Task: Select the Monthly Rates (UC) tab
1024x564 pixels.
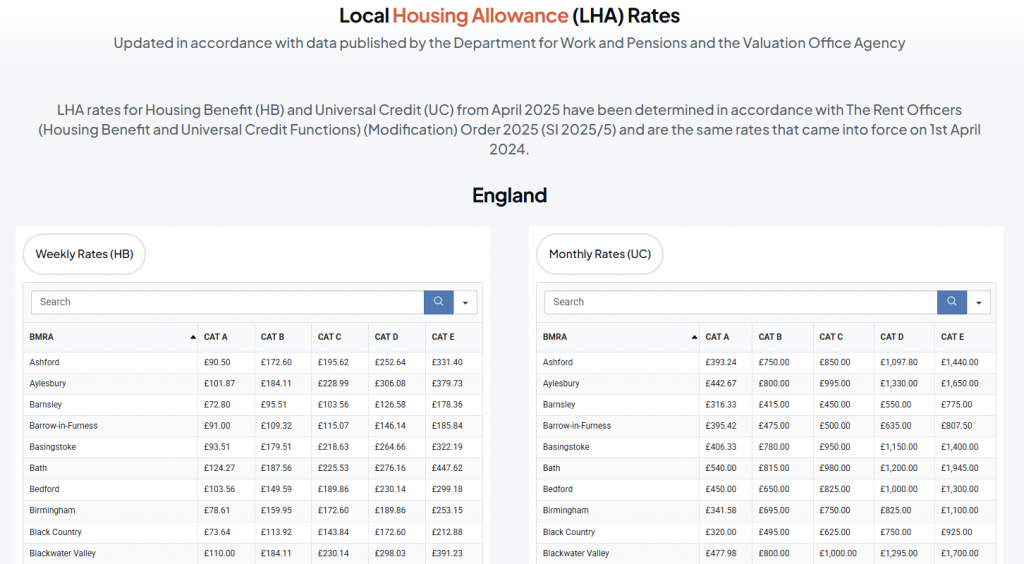Action: click(x=599, y=254)
